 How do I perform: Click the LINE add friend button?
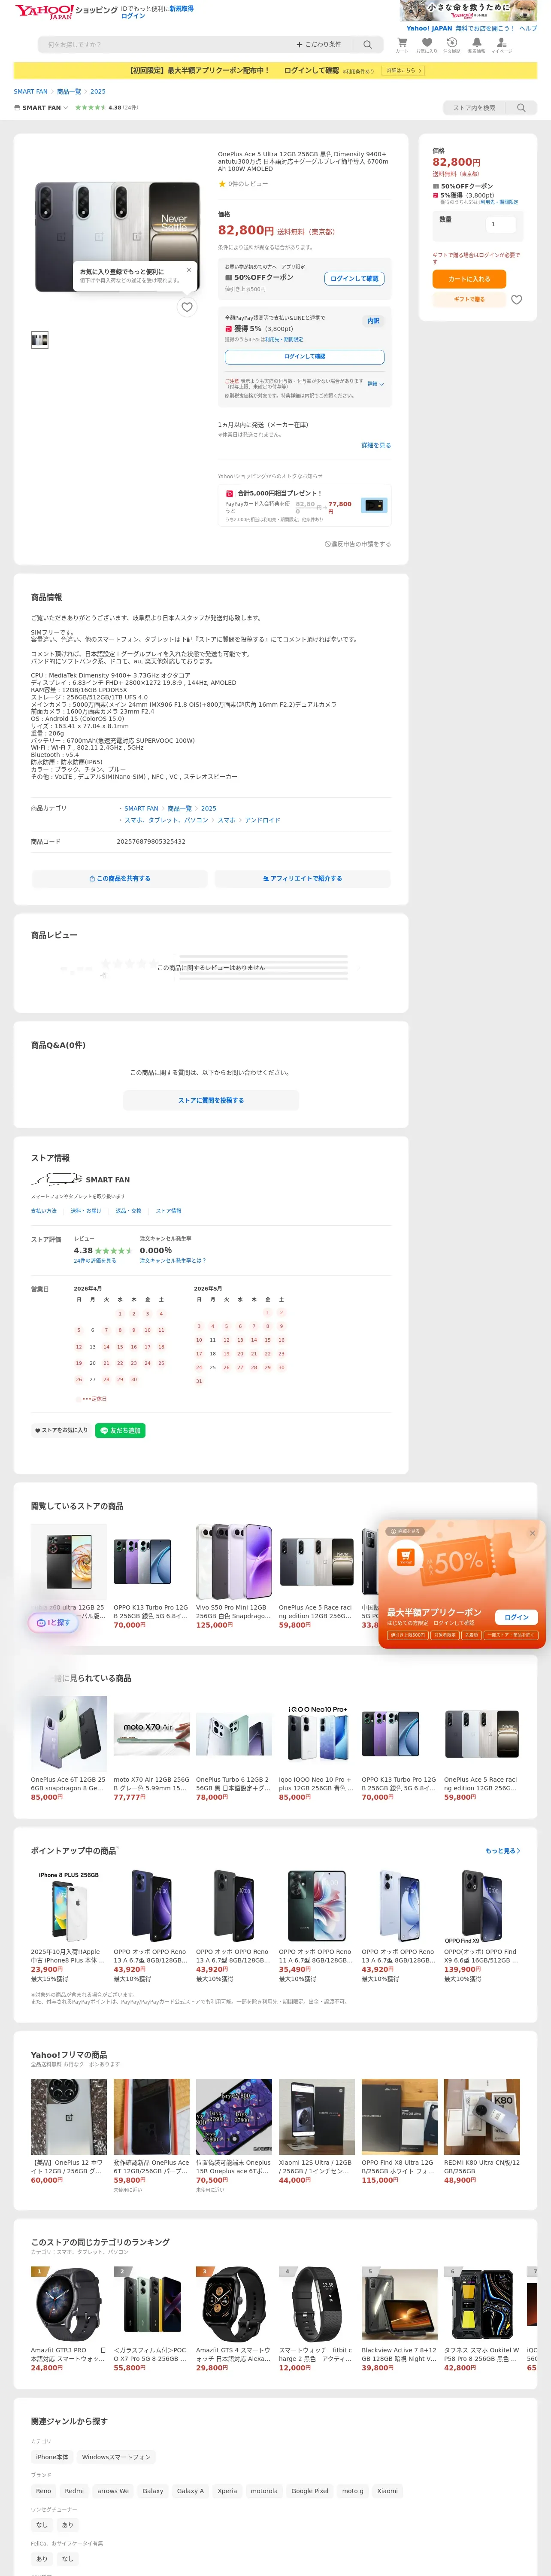click(x=120, y=1430)
